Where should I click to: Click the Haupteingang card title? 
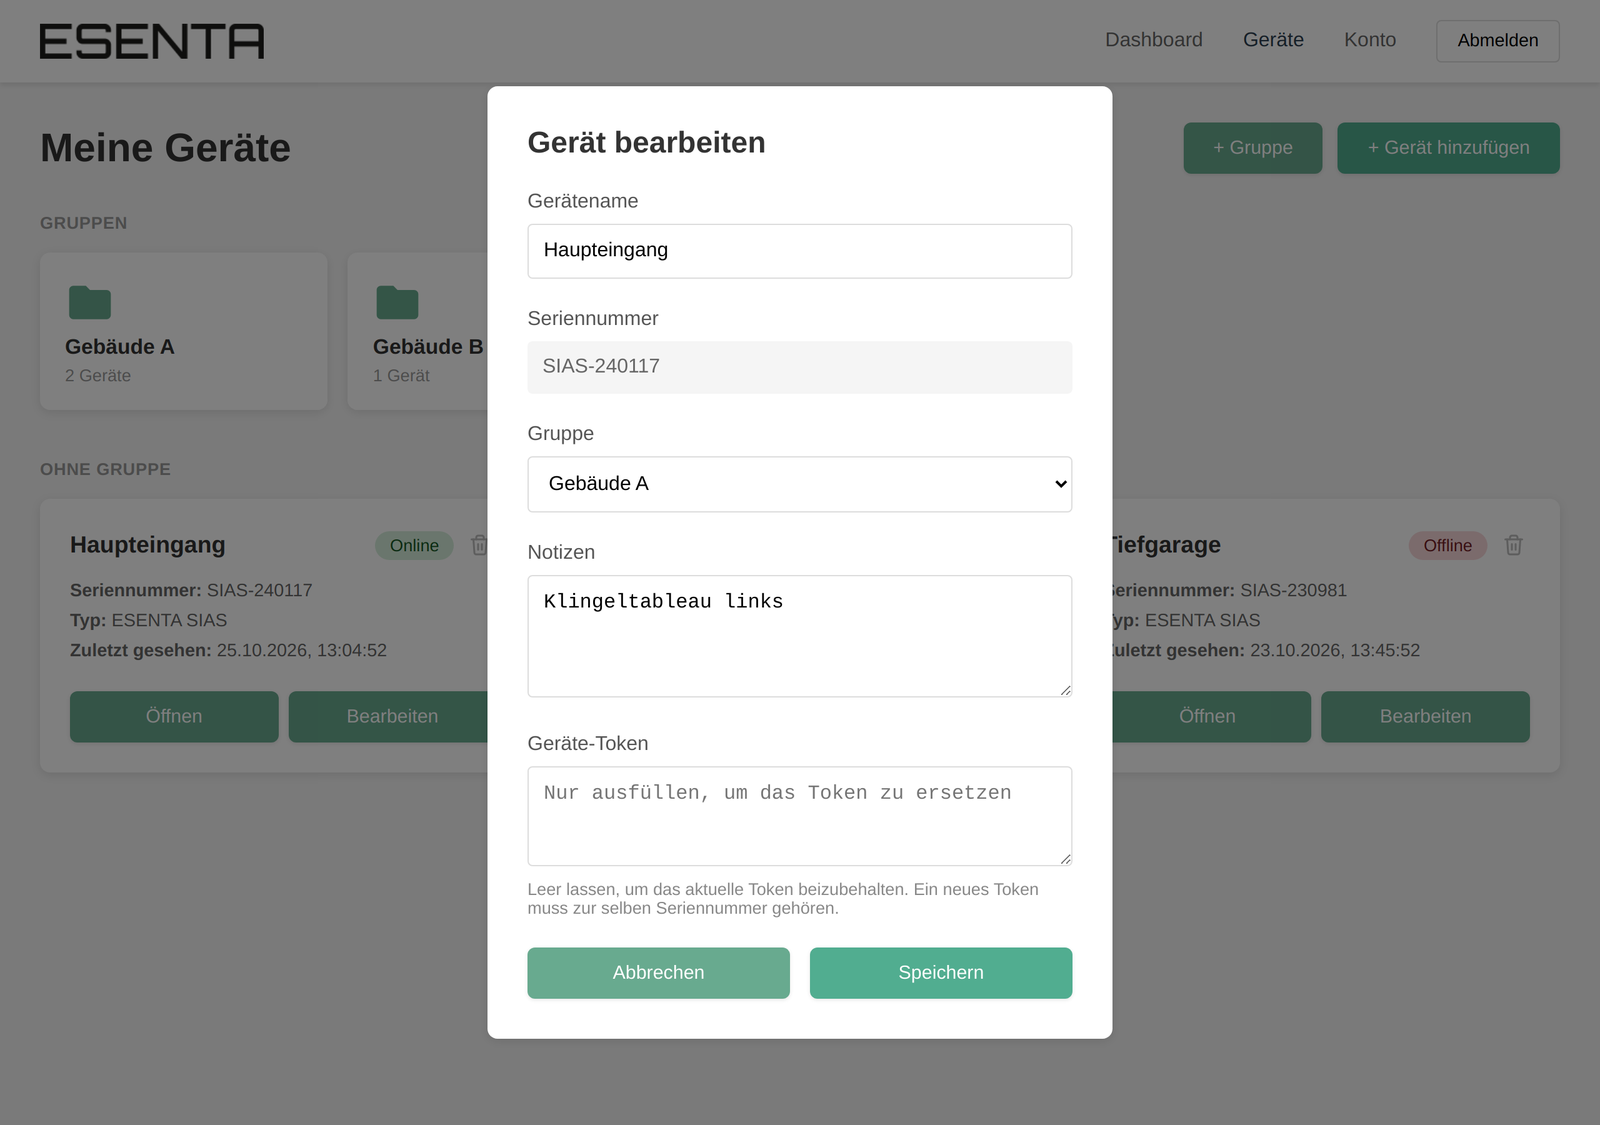click(148, 545)
